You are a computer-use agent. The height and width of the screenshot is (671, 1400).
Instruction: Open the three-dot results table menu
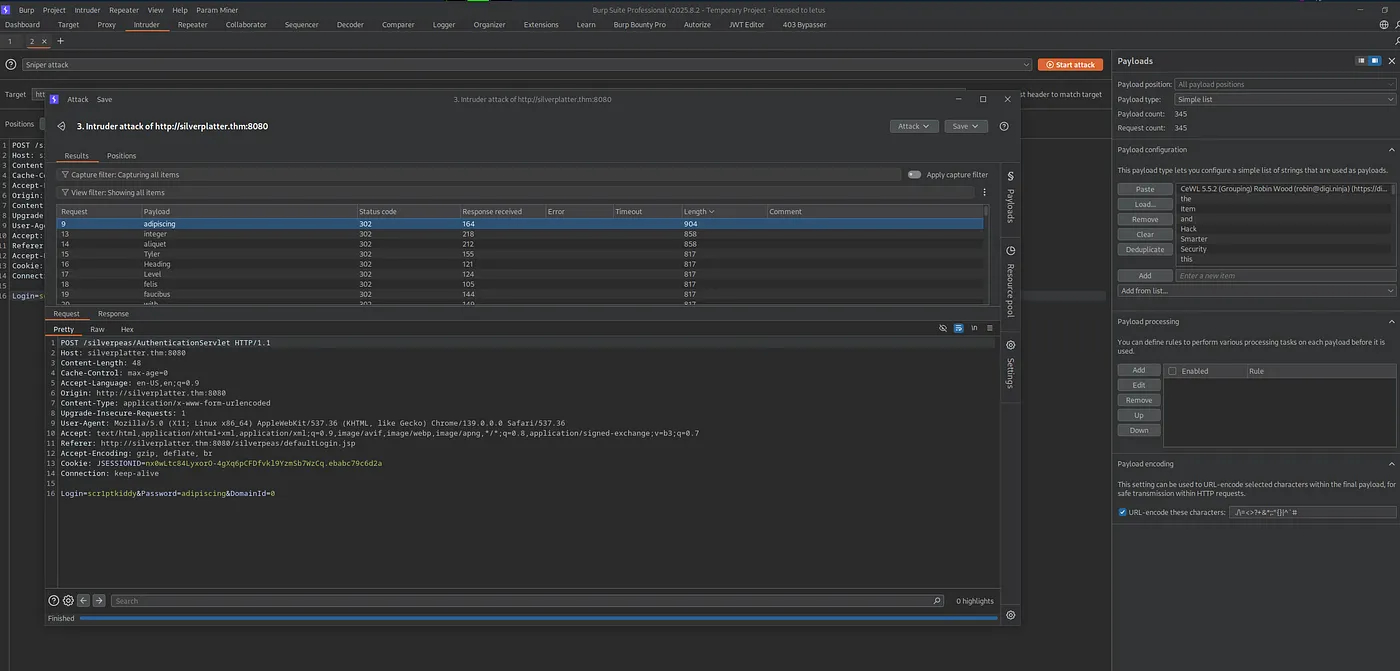(x=984, y=192)
